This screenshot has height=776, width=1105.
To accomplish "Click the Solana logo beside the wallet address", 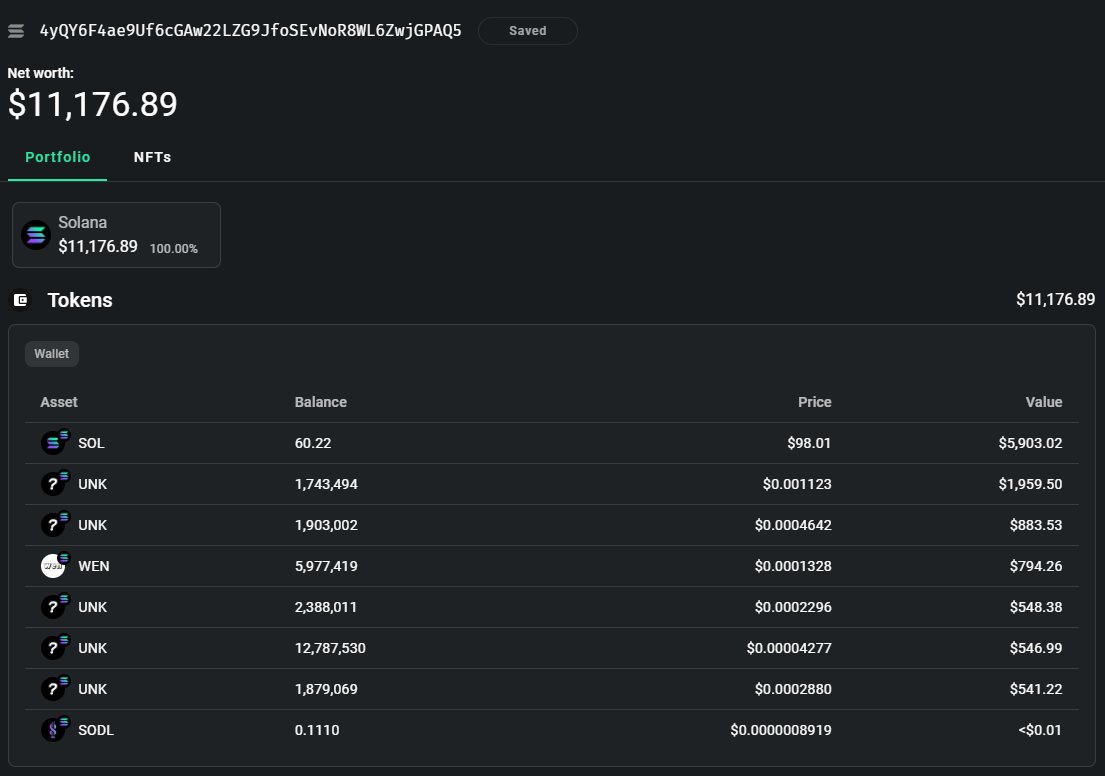I will coord(16,31).
